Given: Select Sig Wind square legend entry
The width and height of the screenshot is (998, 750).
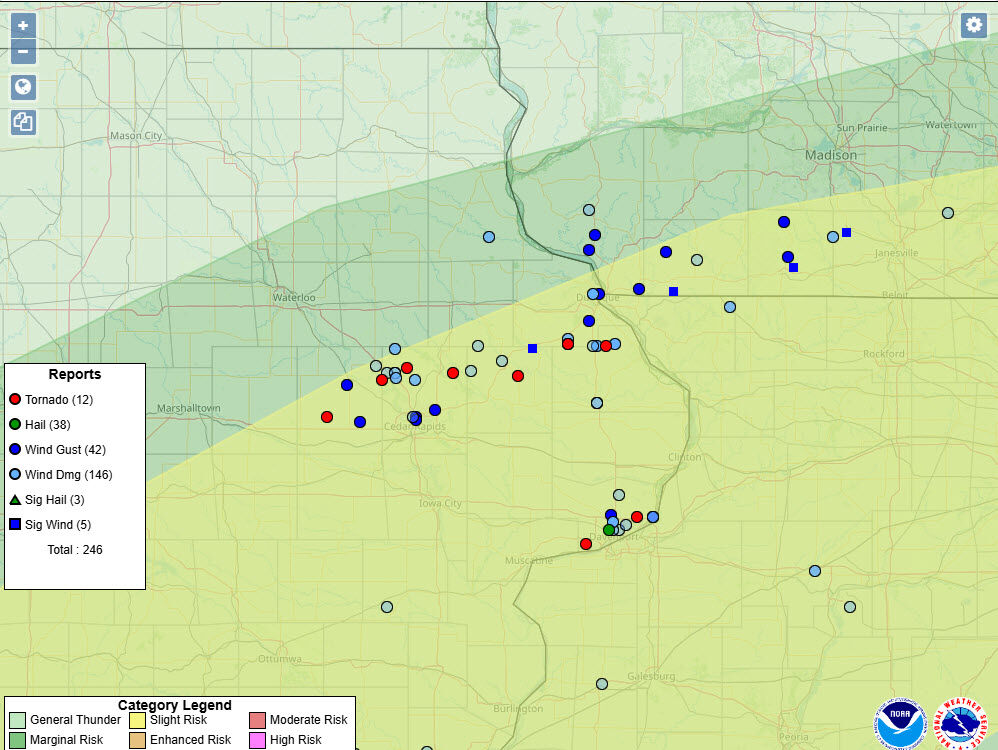Looking at the screenshot, I should [15, 525].
